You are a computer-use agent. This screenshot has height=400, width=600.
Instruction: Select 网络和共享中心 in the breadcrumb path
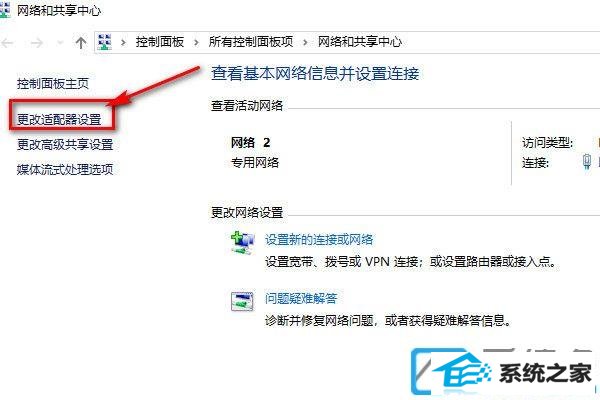pyautogui.click(x=360, y=41)
